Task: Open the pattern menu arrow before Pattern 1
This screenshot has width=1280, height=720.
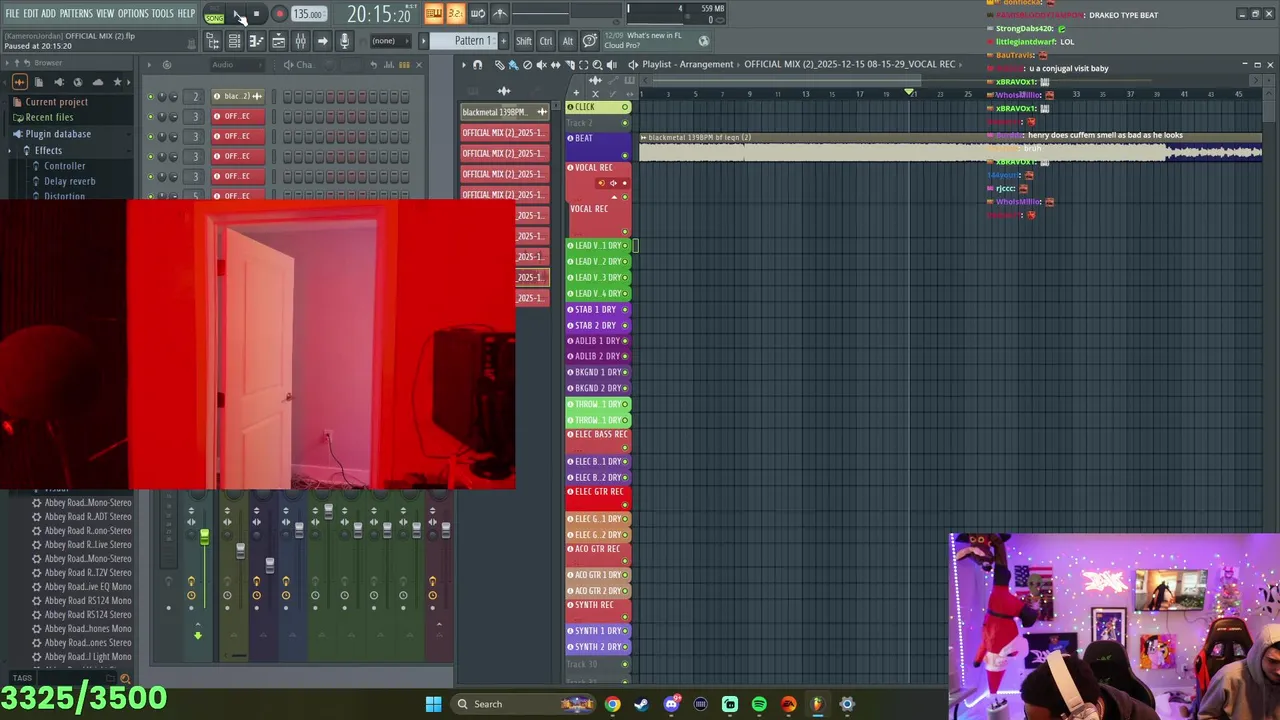Action: [x=423, y=41]
